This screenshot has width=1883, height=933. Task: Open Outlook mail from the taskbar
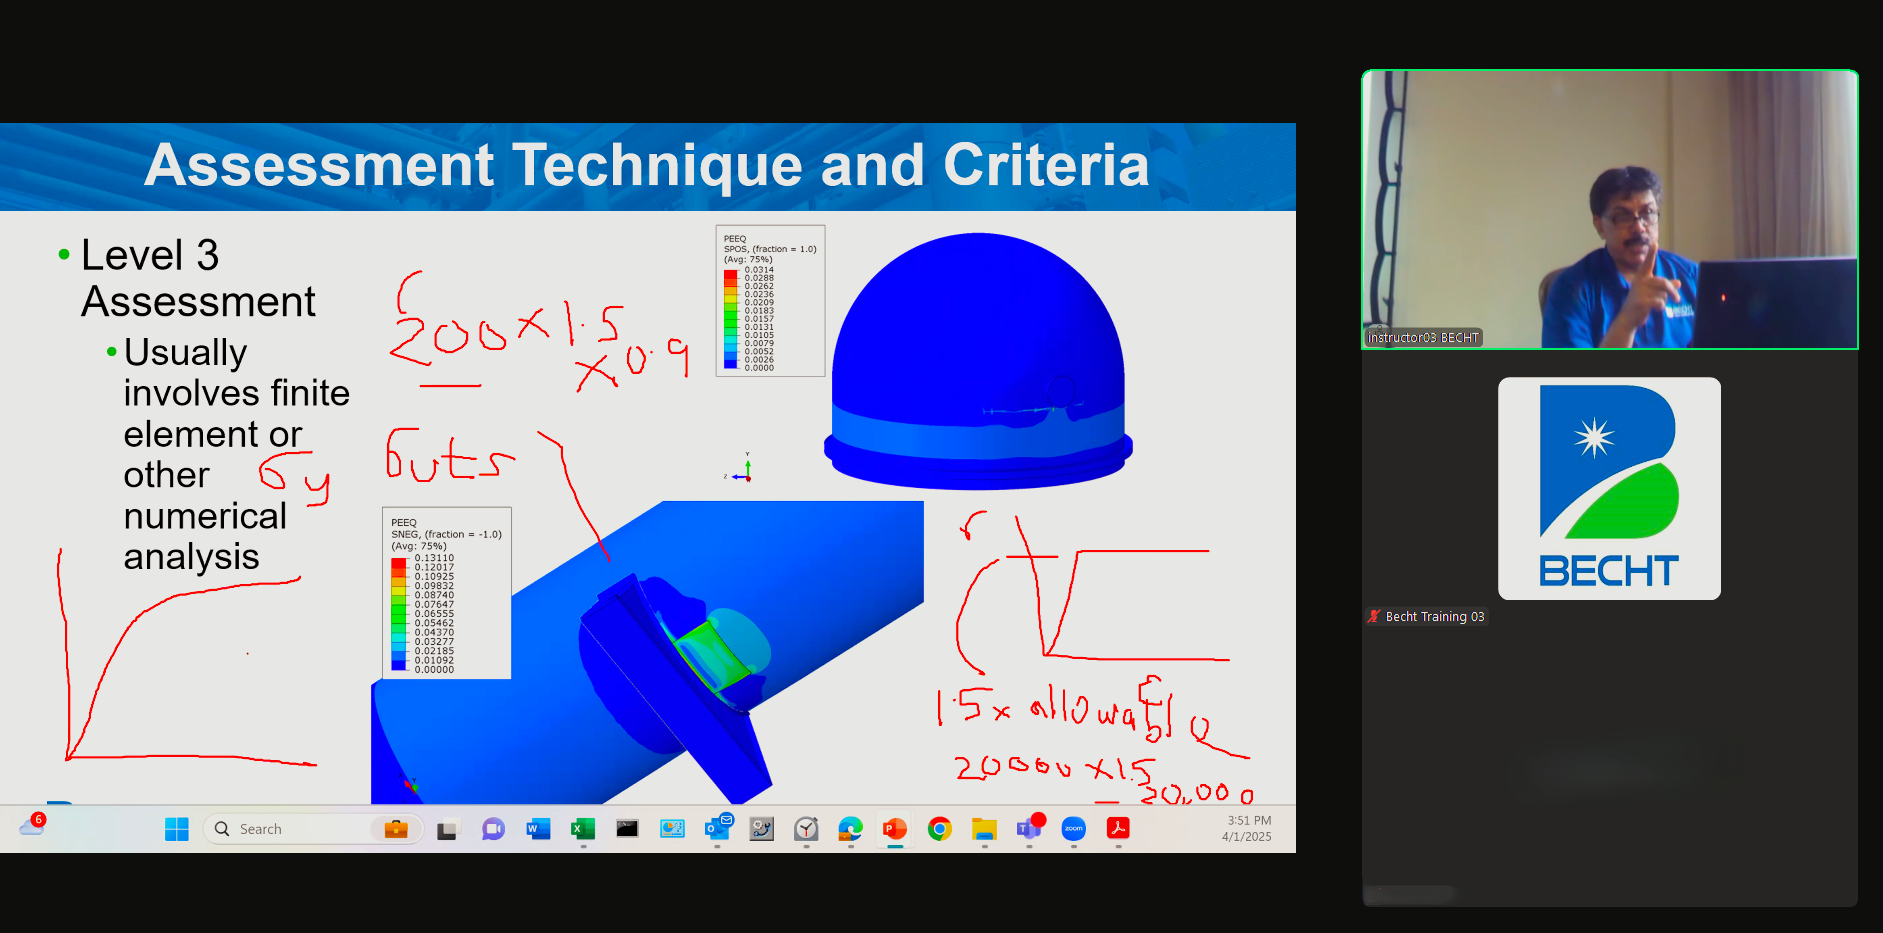pyautogui.click(x=717, y=829)
